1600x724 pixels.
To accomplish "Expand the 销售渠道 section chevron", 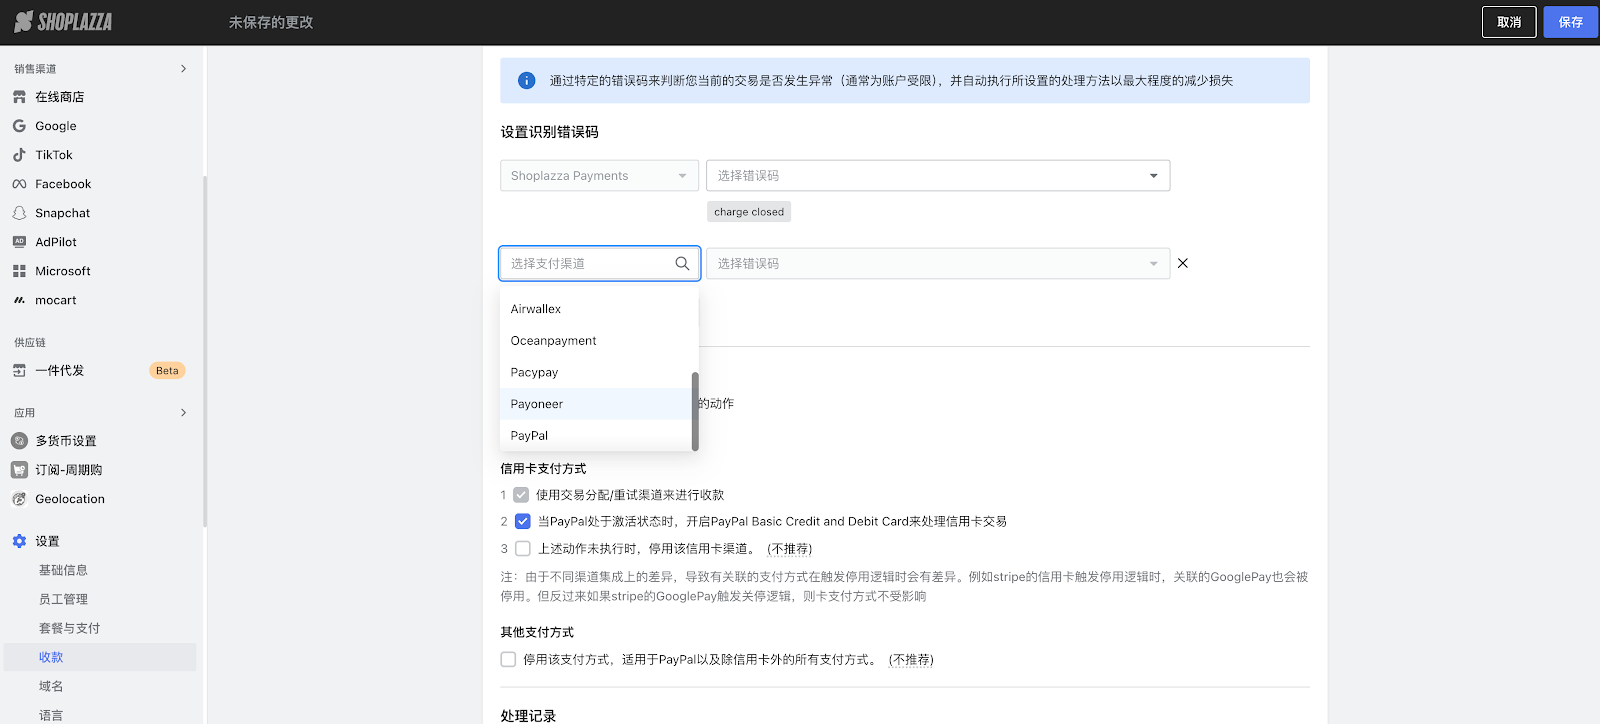I will (183, 69).
